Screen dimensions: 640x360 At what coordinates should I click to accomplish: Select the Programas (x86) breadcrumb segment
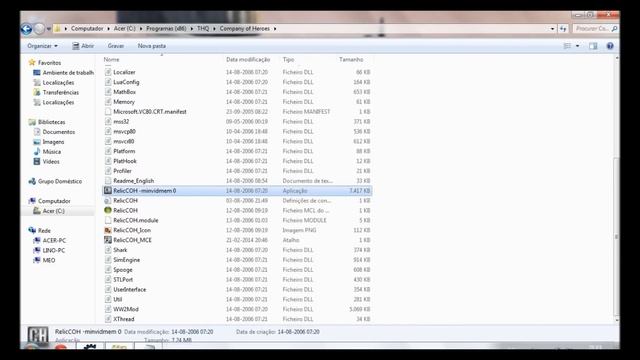[x=166, y=29]
